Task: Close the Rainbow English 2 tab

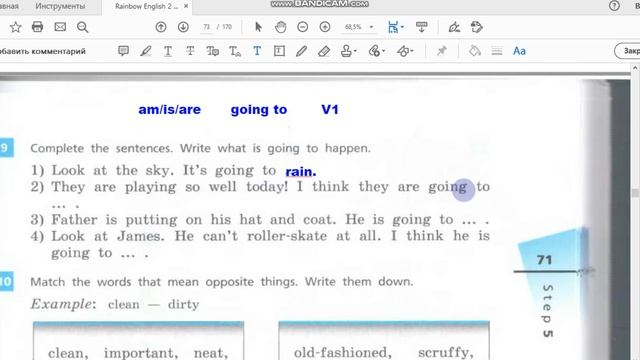Action: coord(186,6)
